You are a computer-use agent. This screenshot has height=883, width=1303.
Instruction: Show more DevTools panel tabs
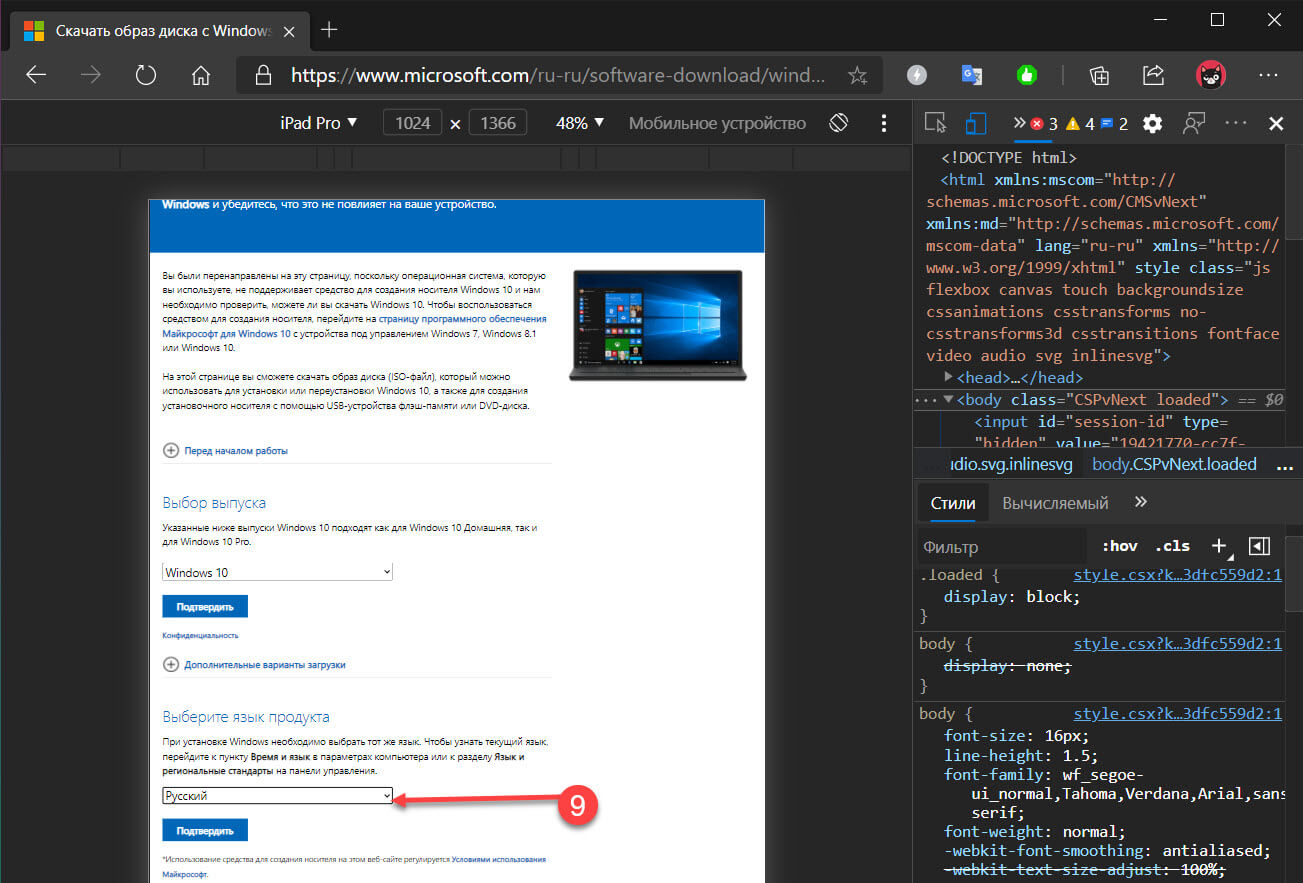[1019, 123]
